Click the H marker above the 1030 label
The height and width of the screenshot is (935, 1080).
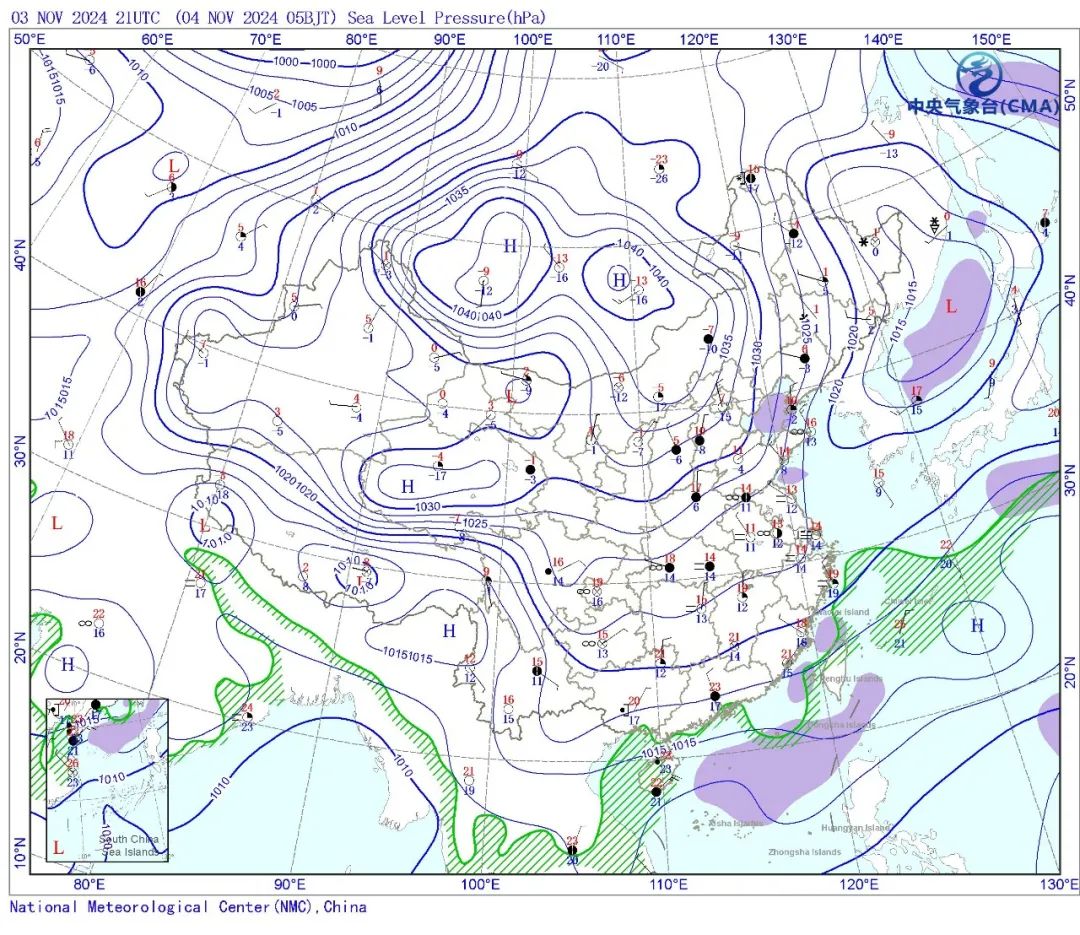point(408,487)
